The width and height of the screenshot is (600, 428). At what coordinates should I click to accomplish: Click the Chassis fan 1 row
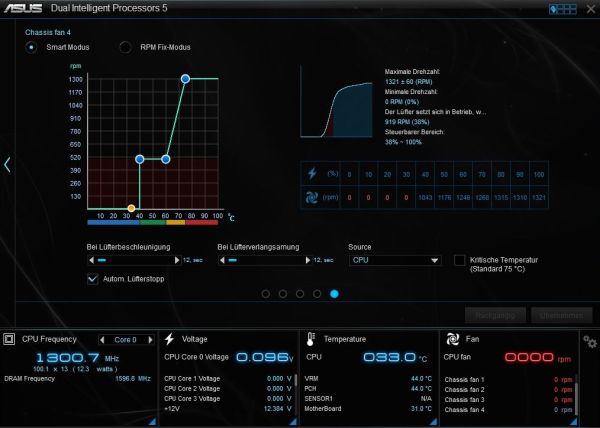[x=508, y=379]
